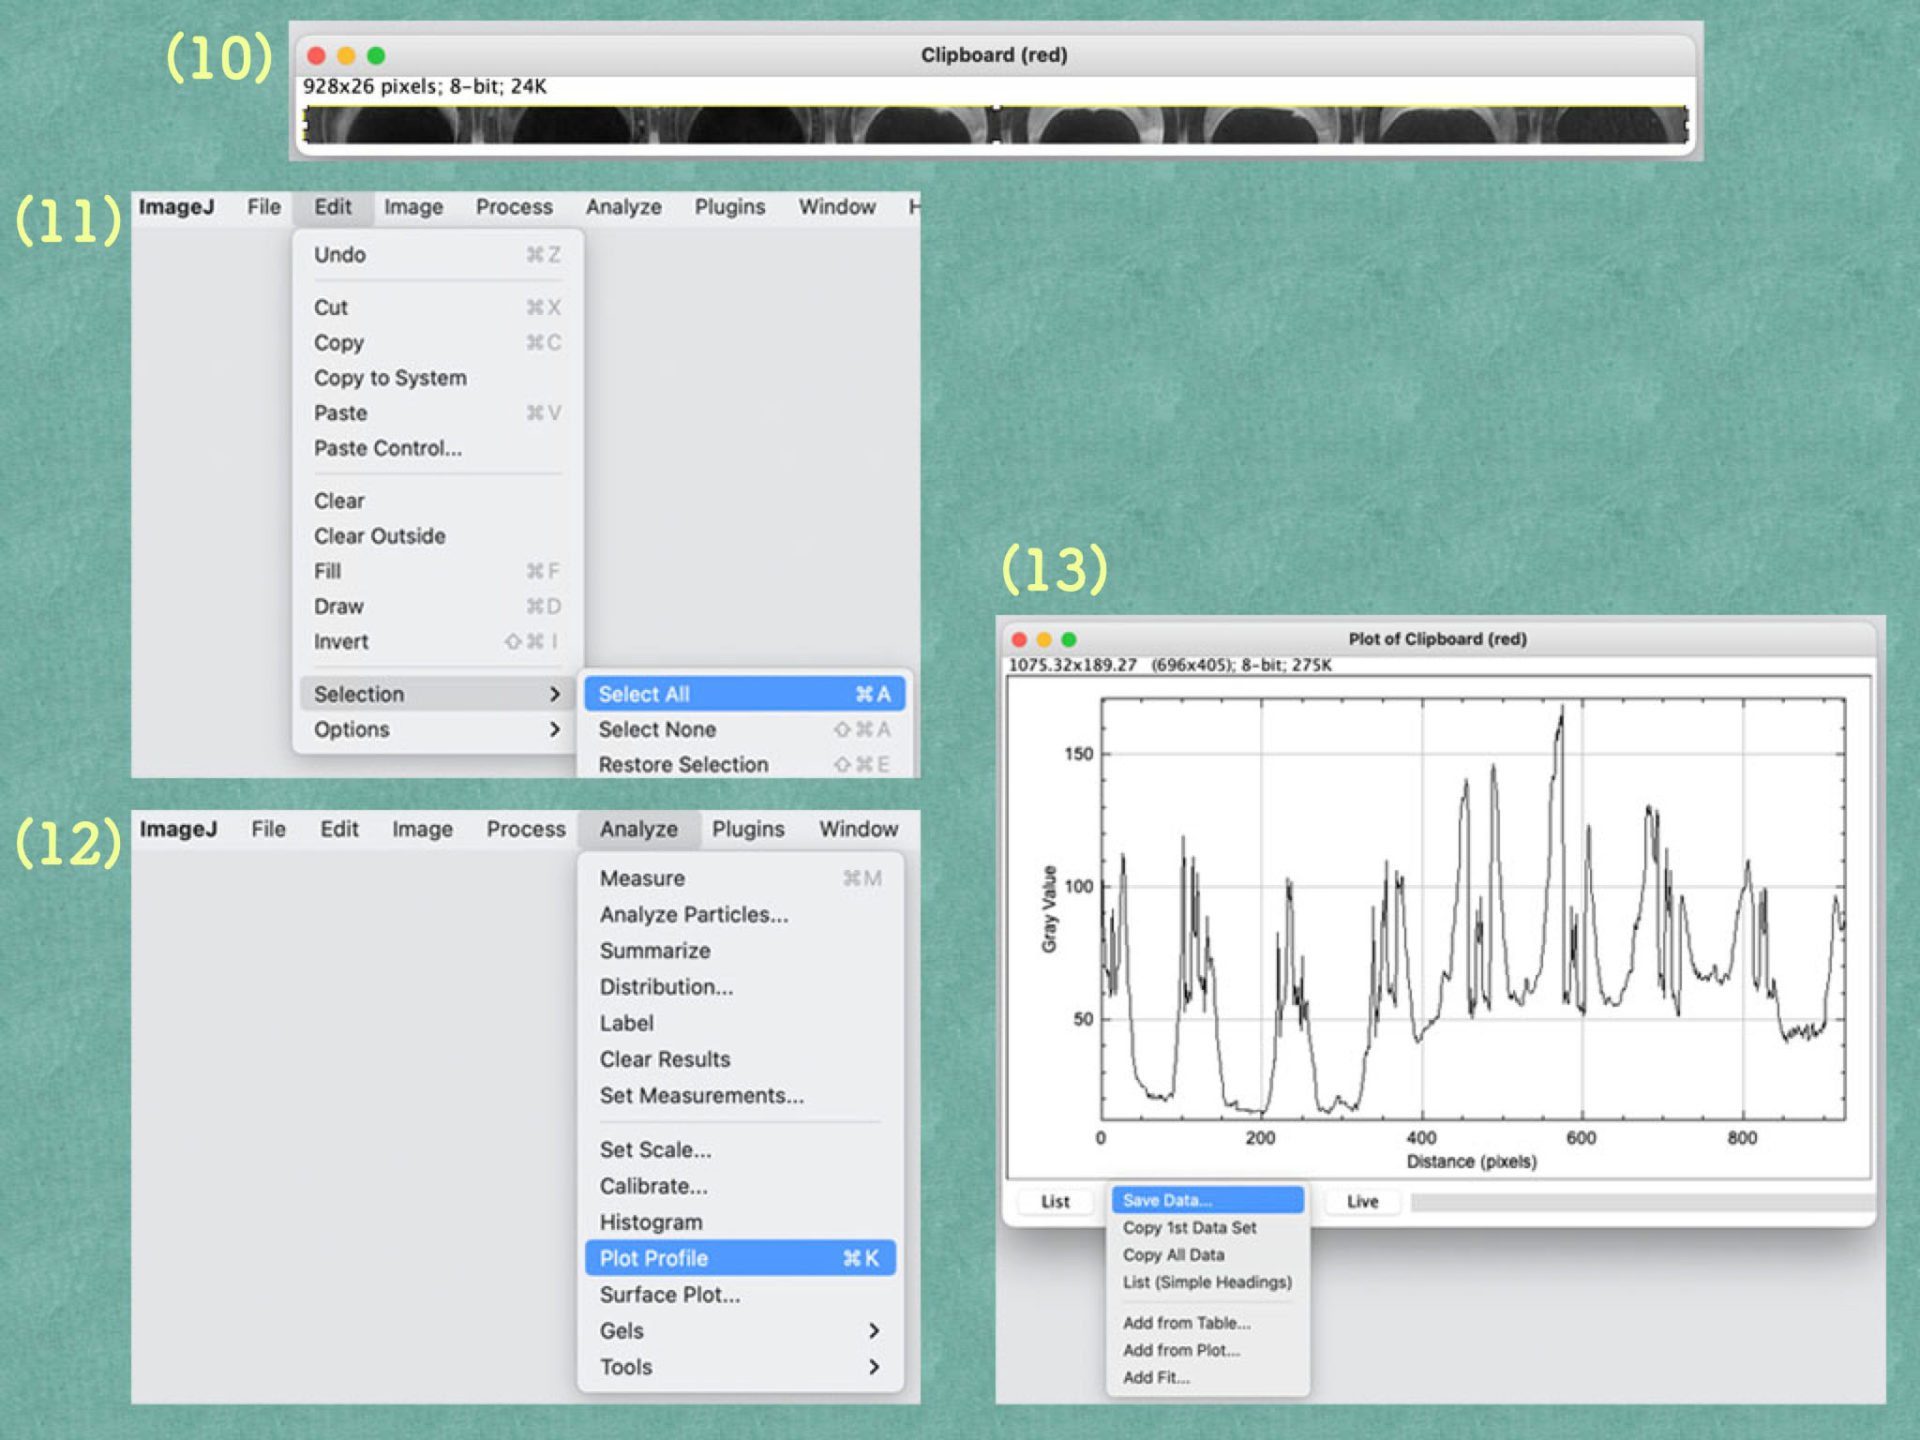
Task: Click Copy to System in Edit menu
Action: click(x=390, y=378)
